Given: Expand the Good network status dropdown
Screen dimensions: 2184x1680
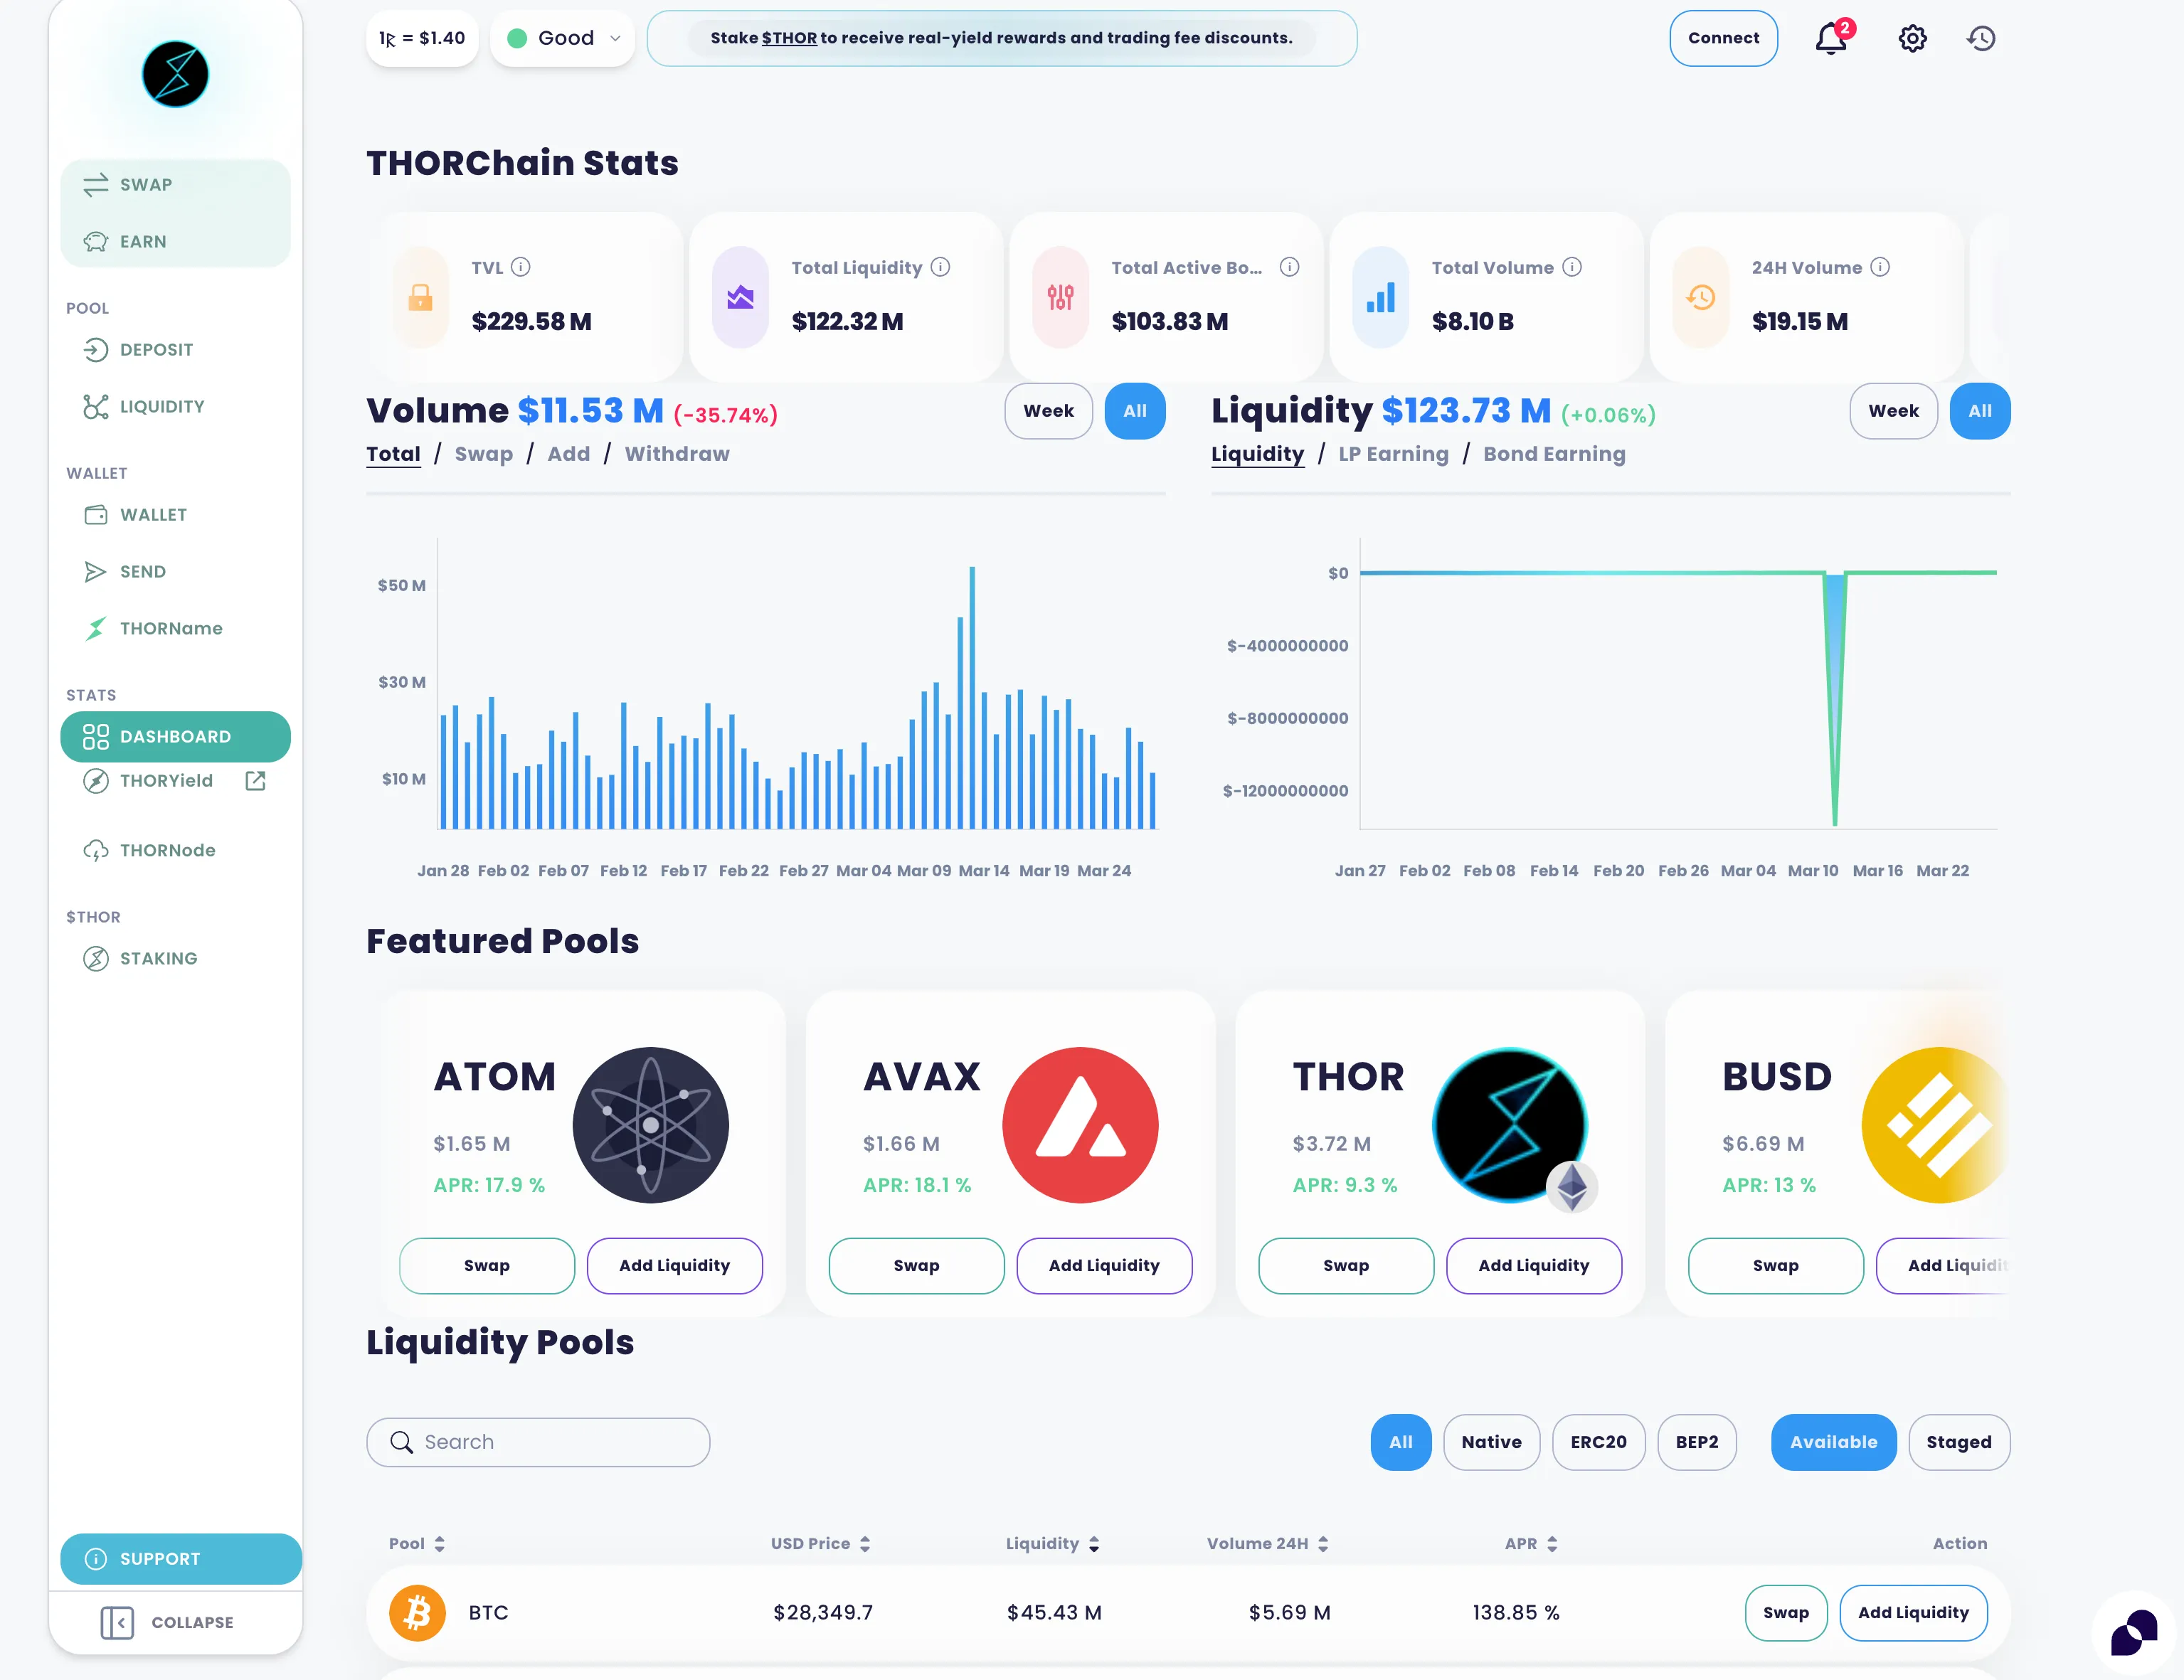Looking at the screenshot, I should (563, 38).
